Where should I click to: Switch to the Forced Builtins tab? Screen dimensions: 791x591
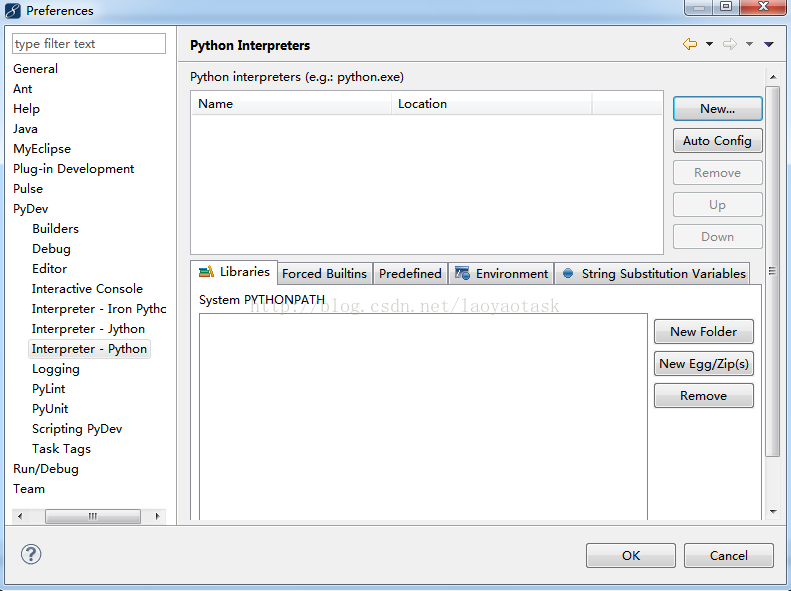click(324, 274)
